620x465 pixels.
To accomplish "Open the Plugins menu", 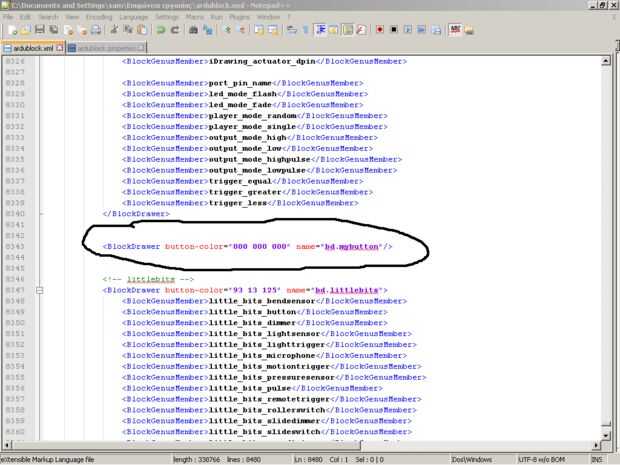I will point(239,17).
